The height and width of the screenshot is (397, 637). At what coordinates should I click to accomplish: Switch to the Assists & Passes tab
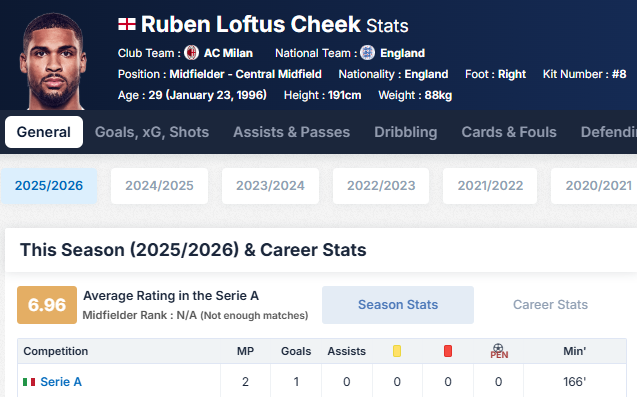[291, 132]
